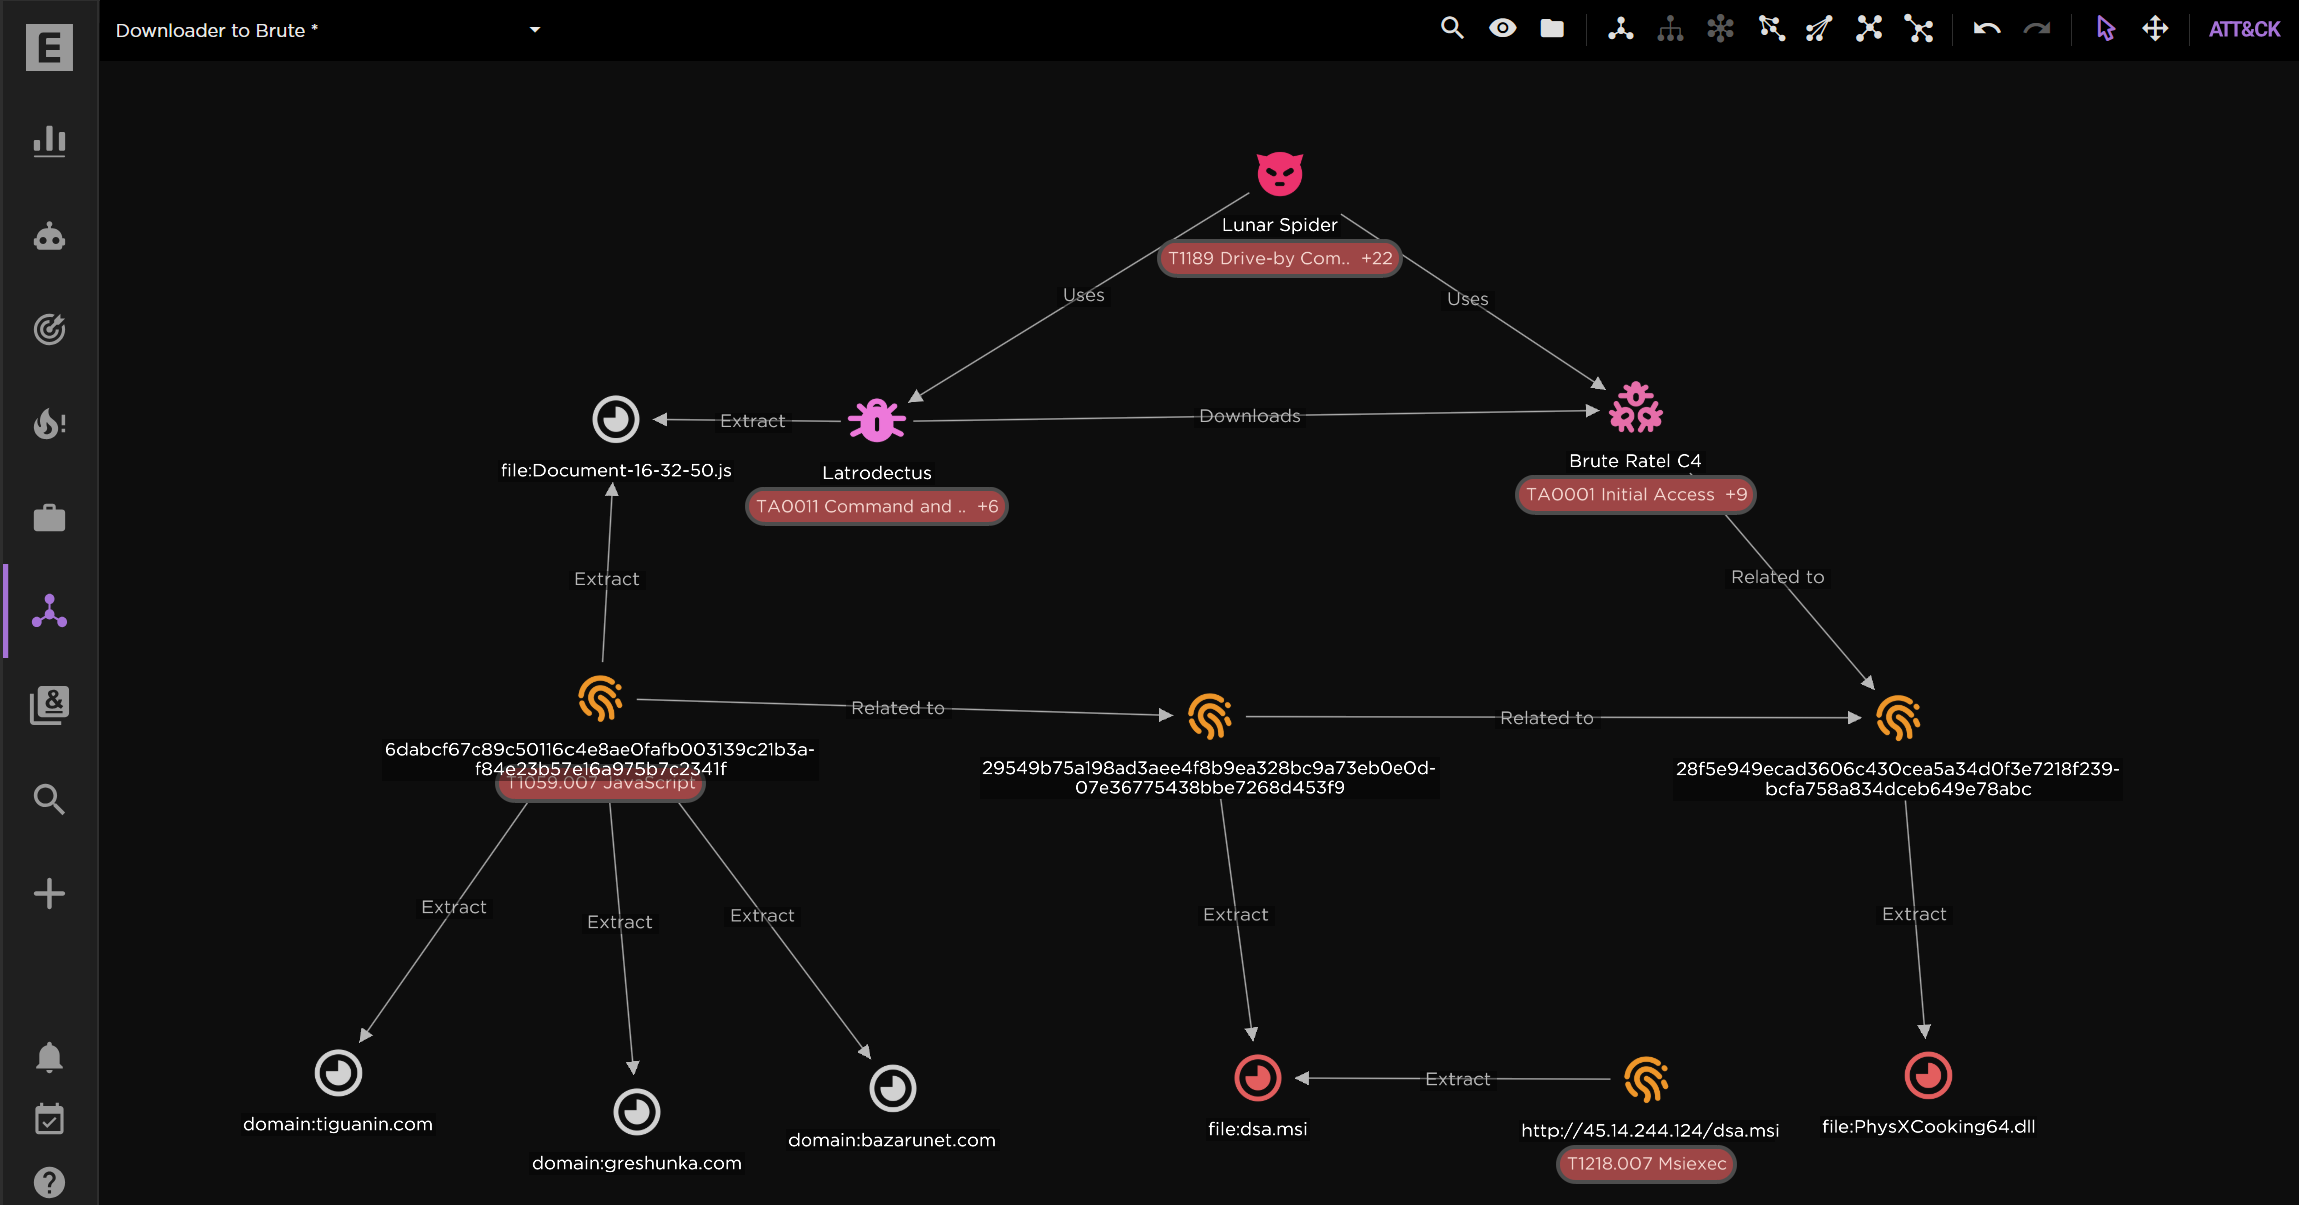Image resolution: width=2299 pixels, height=1205 pixels.
Task: Select the Latrodectus malware node
Action: click(x=875, y=421)
